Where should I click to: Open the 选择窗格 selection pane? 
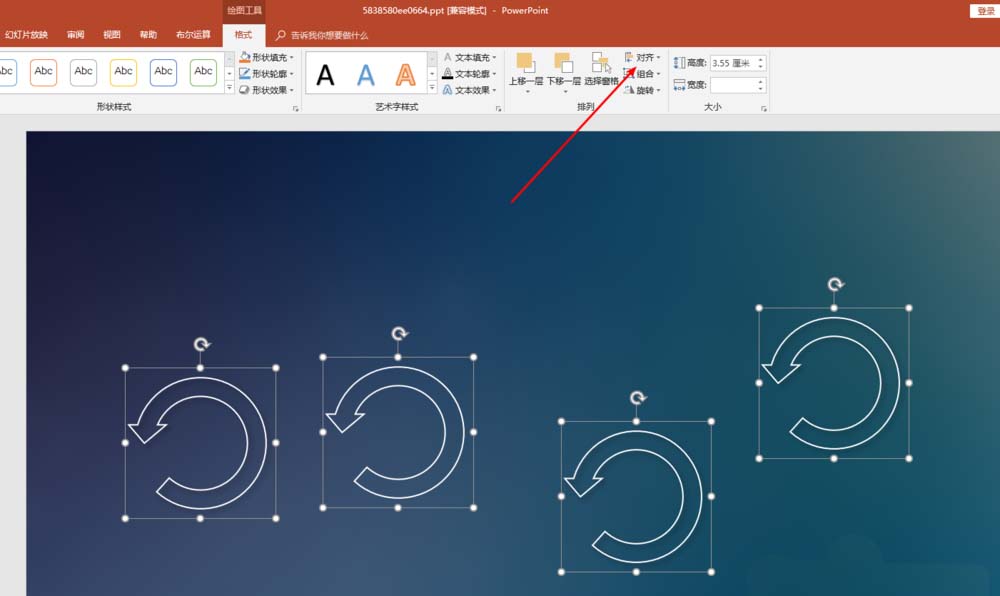pyautogui.click(x=601, y=69)
